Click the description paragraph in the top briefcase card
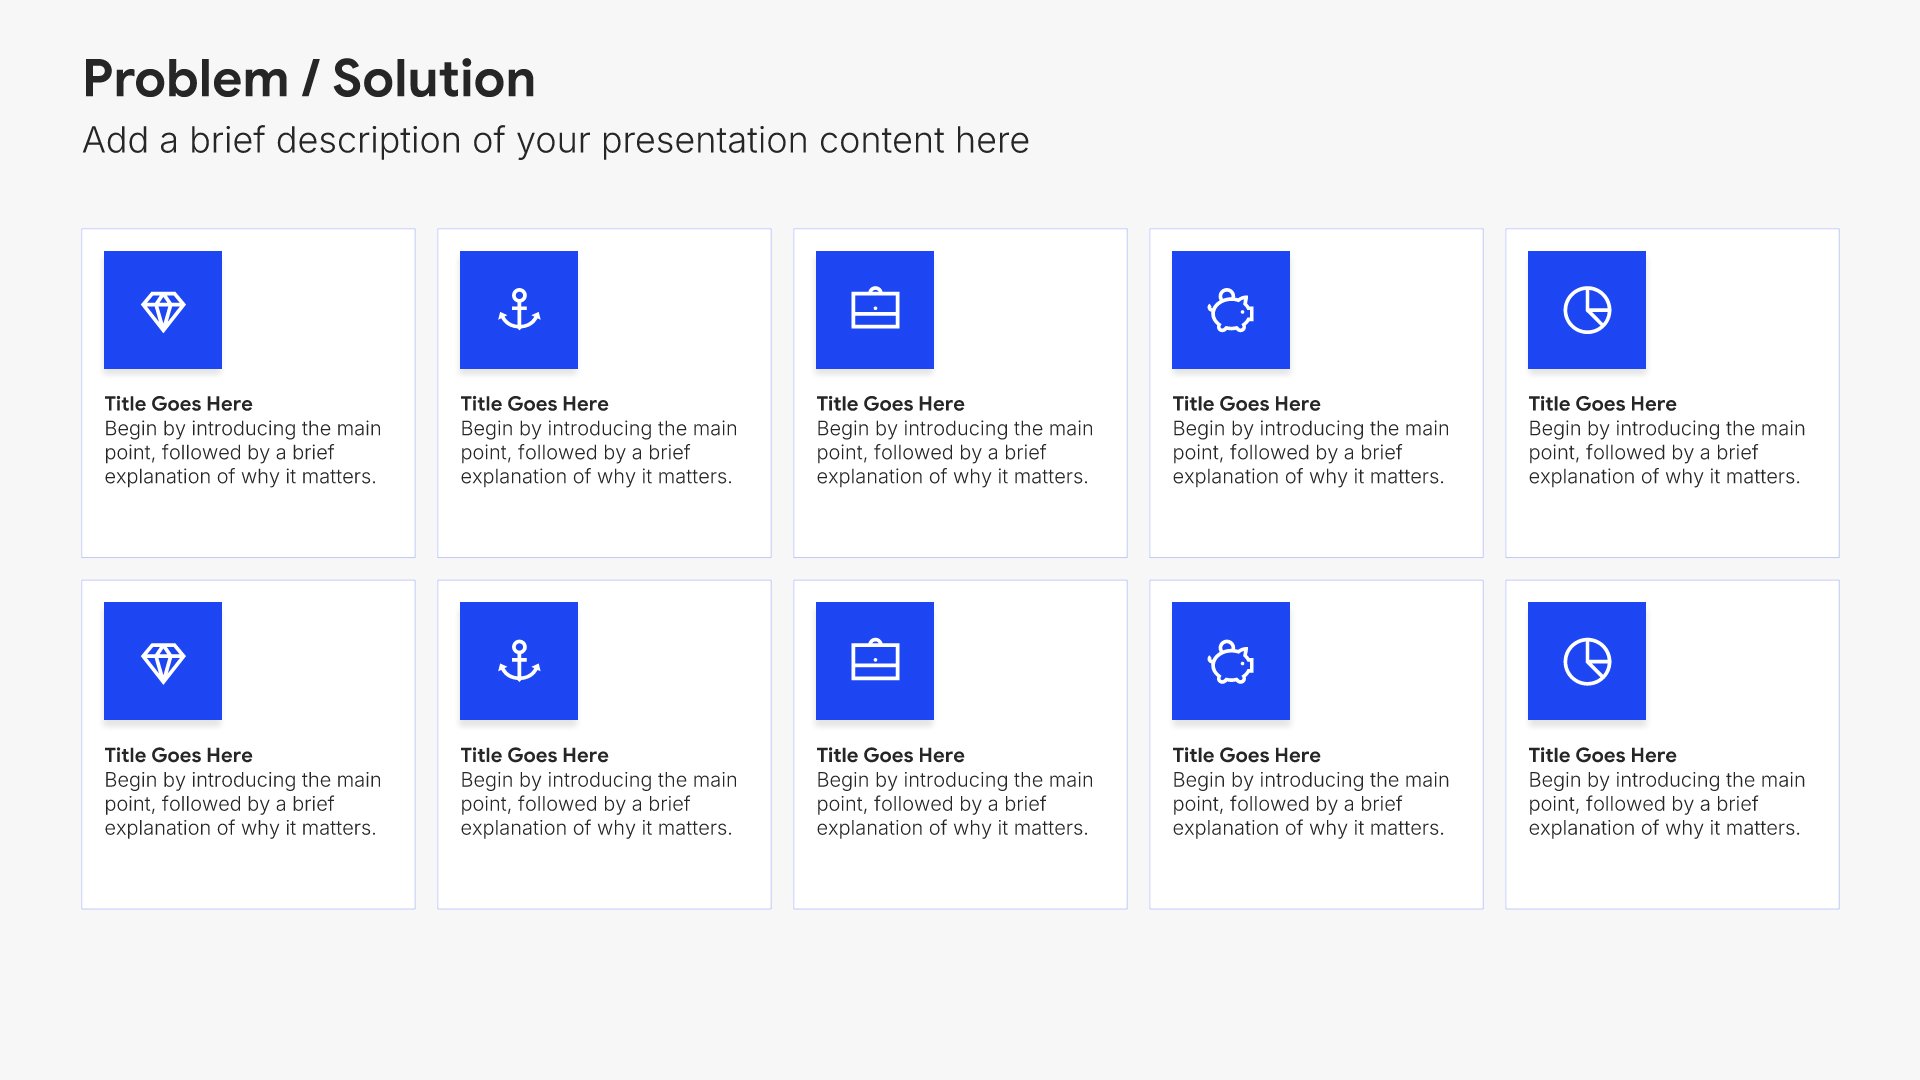The height and width of the screenshot is (1080, 1920). (955, 453)
